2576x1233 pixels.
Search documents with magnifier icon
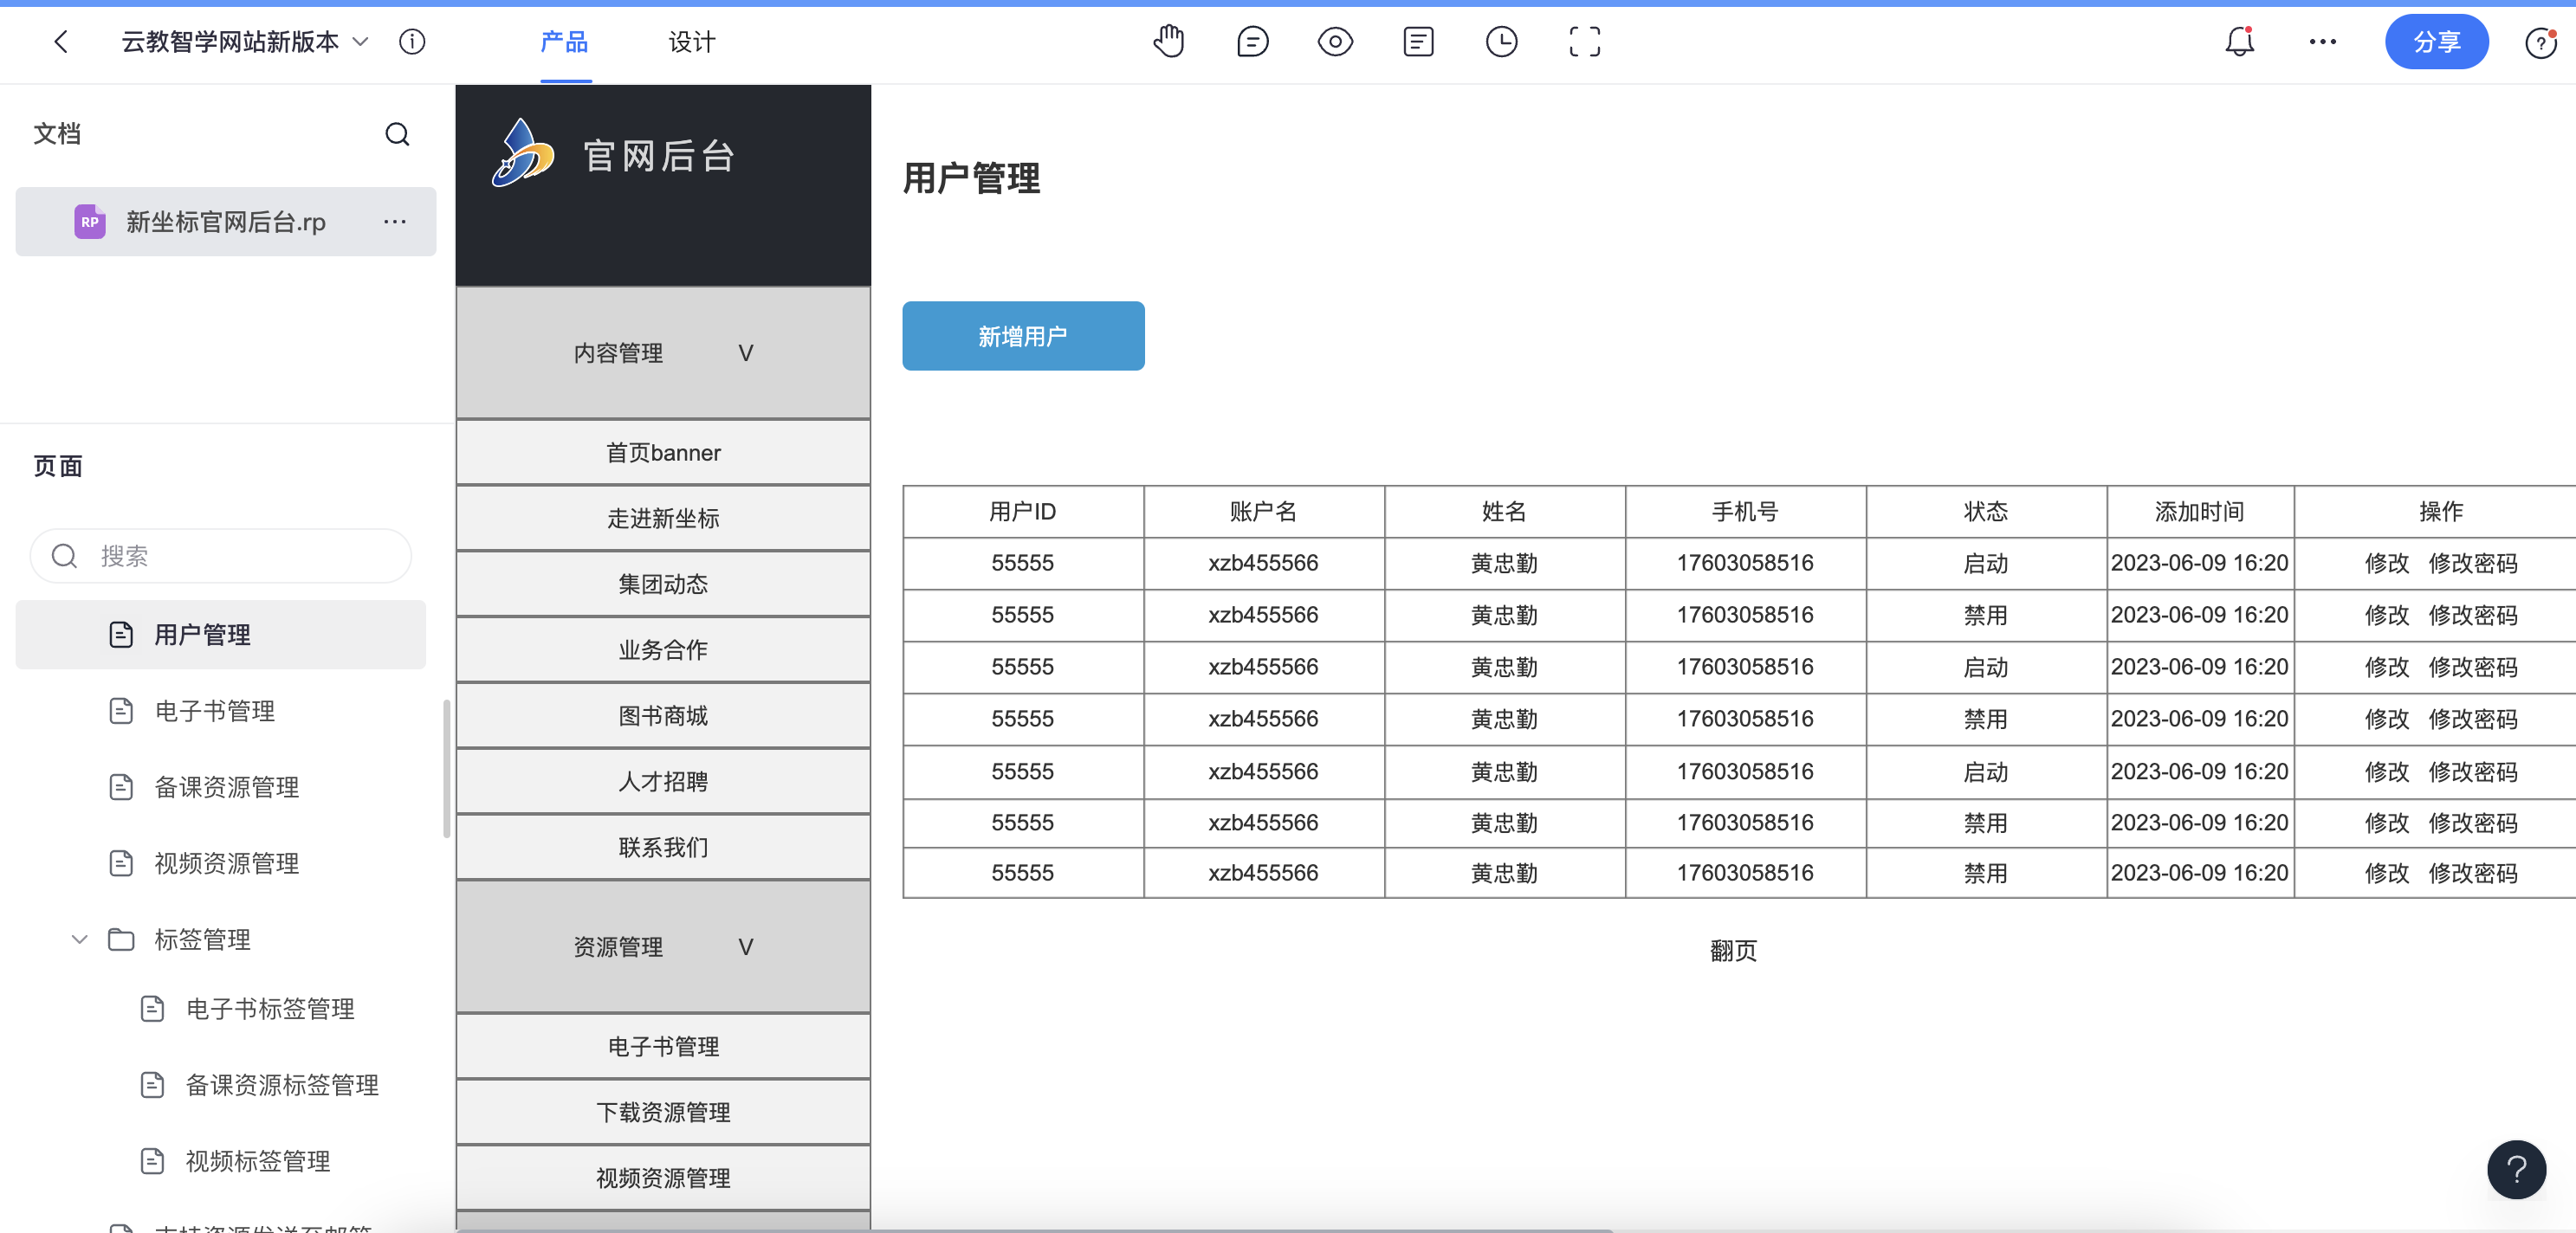(x=397, y=134)
